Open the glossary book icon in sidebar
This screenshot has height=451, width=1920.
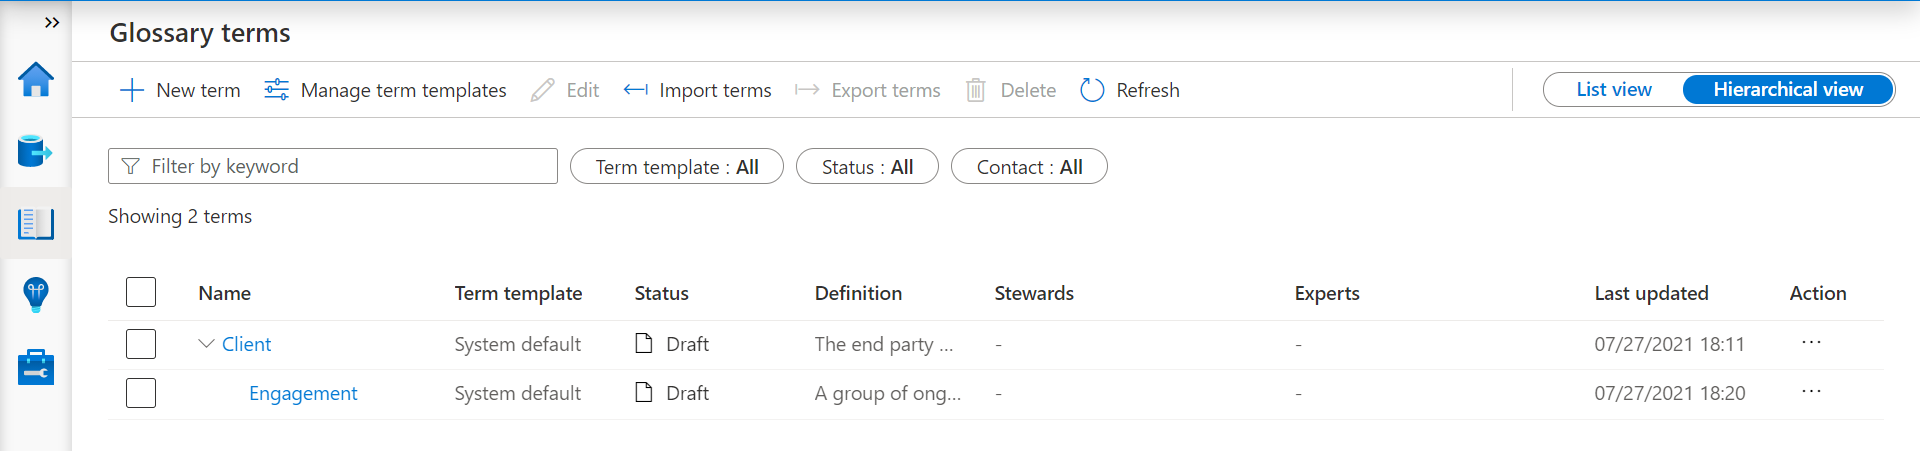point(36,224)
